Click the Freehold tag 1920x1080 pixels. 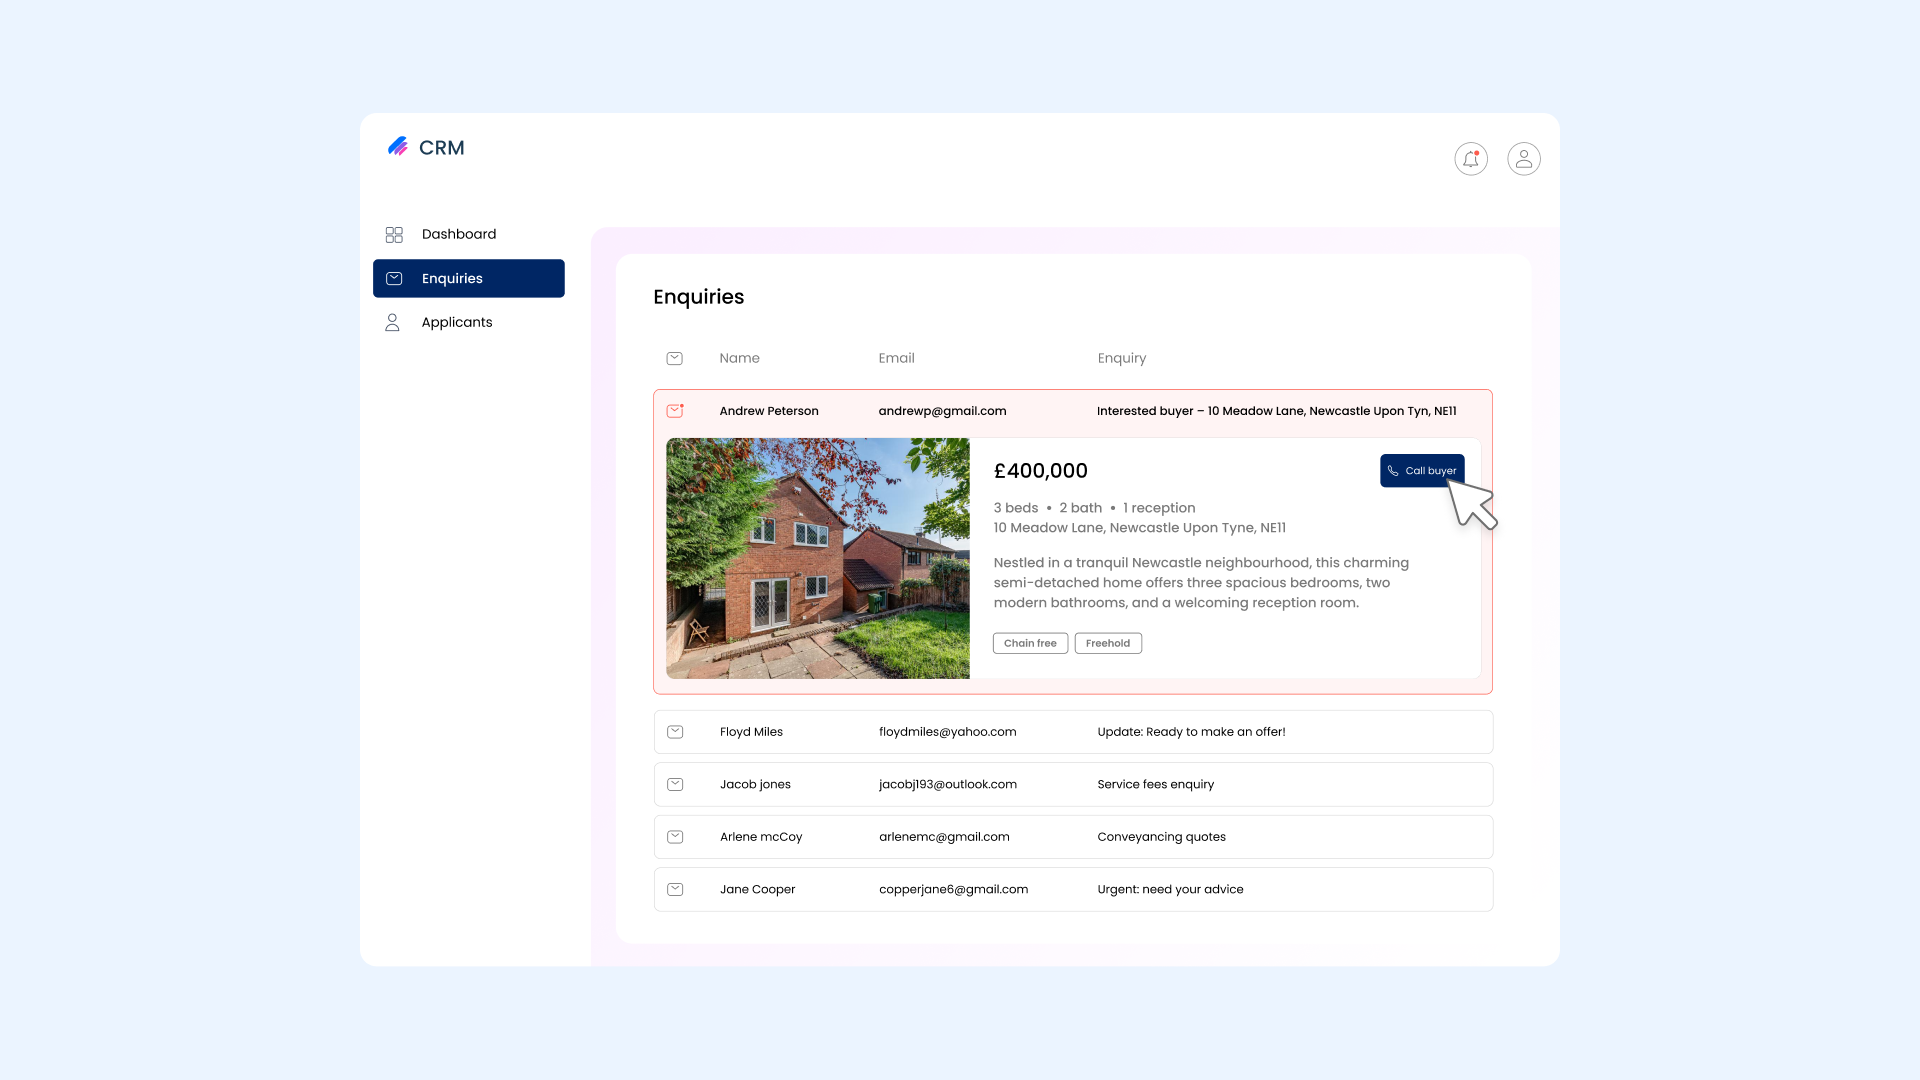tap(1108, 643)
